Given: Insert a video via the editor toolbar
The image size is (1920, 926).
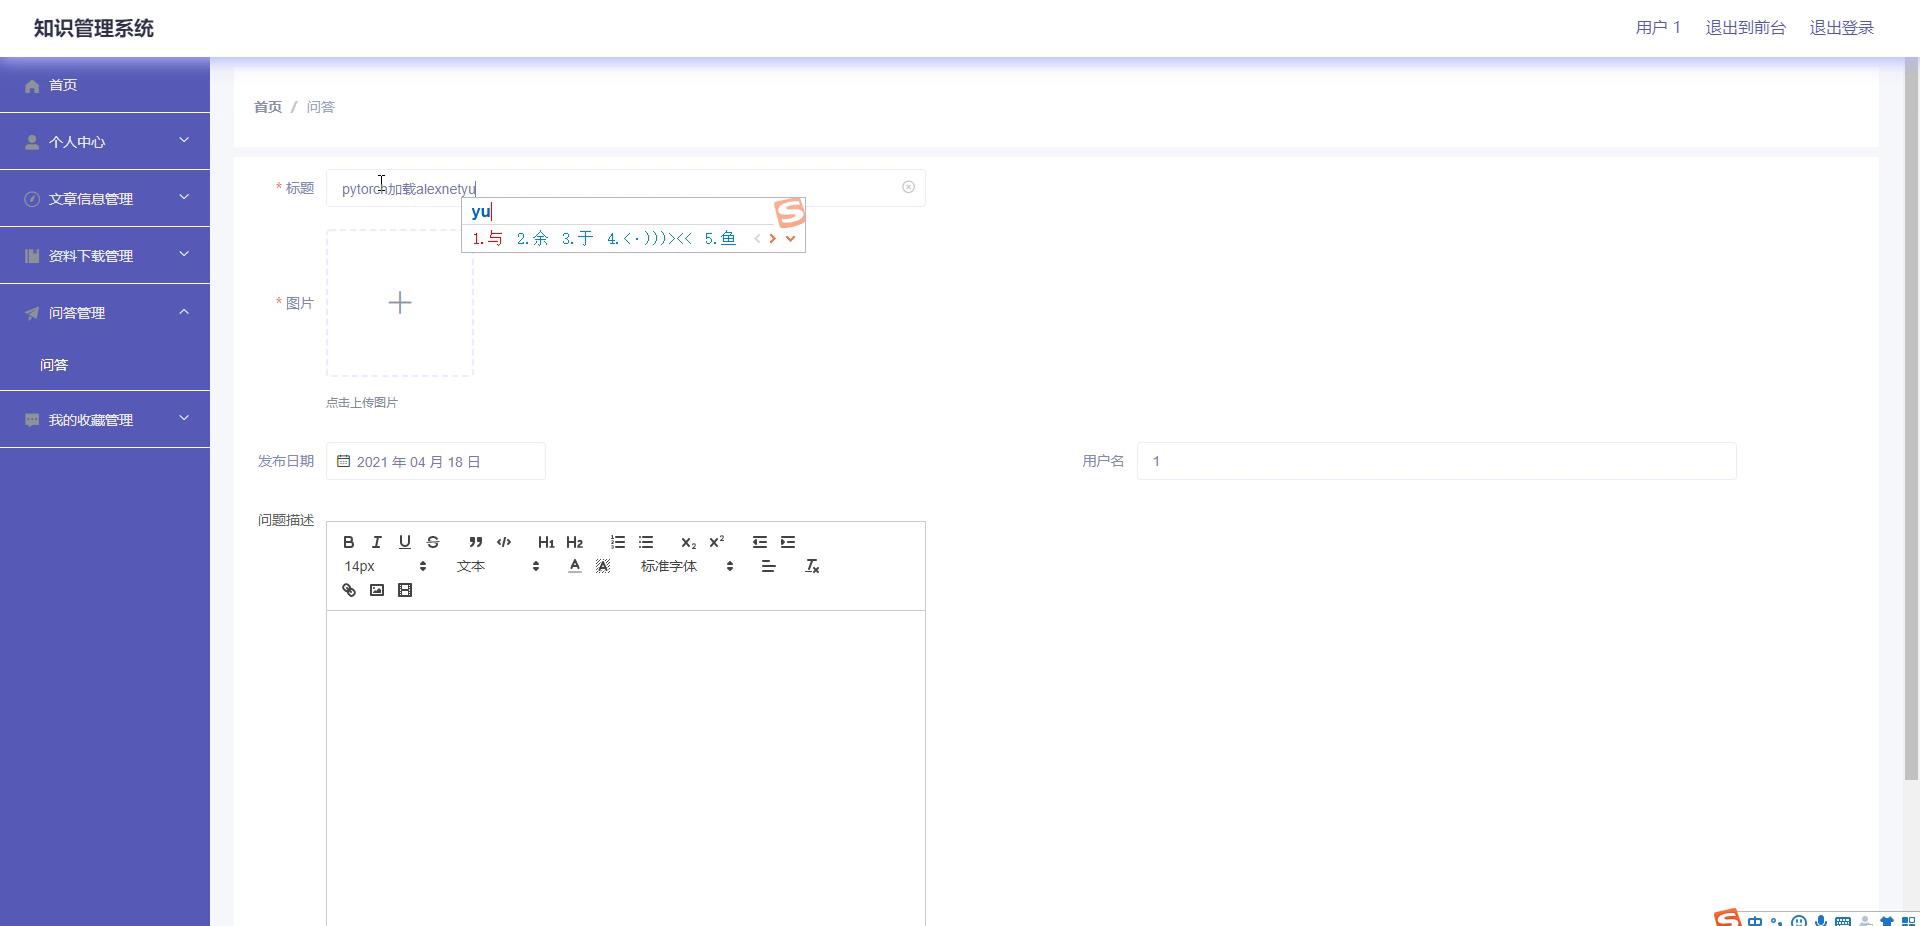Looking at the screenshot, I should 405,590.
